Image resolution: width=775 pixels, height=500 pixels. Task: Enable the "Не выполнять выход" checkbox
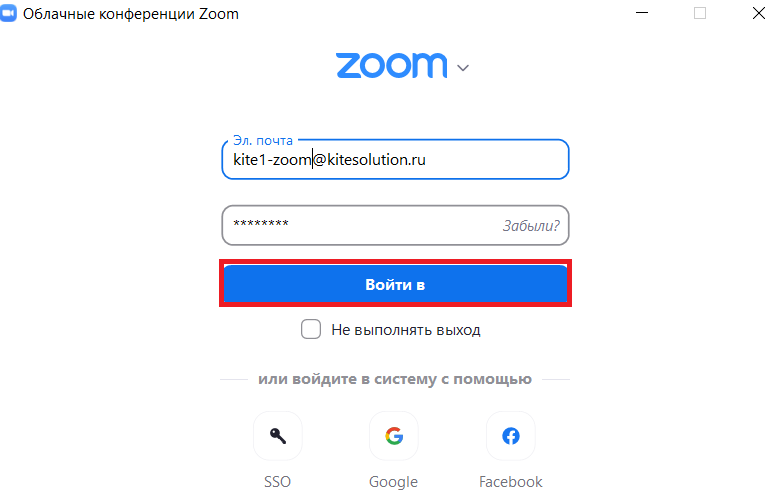tap(311, 329)
